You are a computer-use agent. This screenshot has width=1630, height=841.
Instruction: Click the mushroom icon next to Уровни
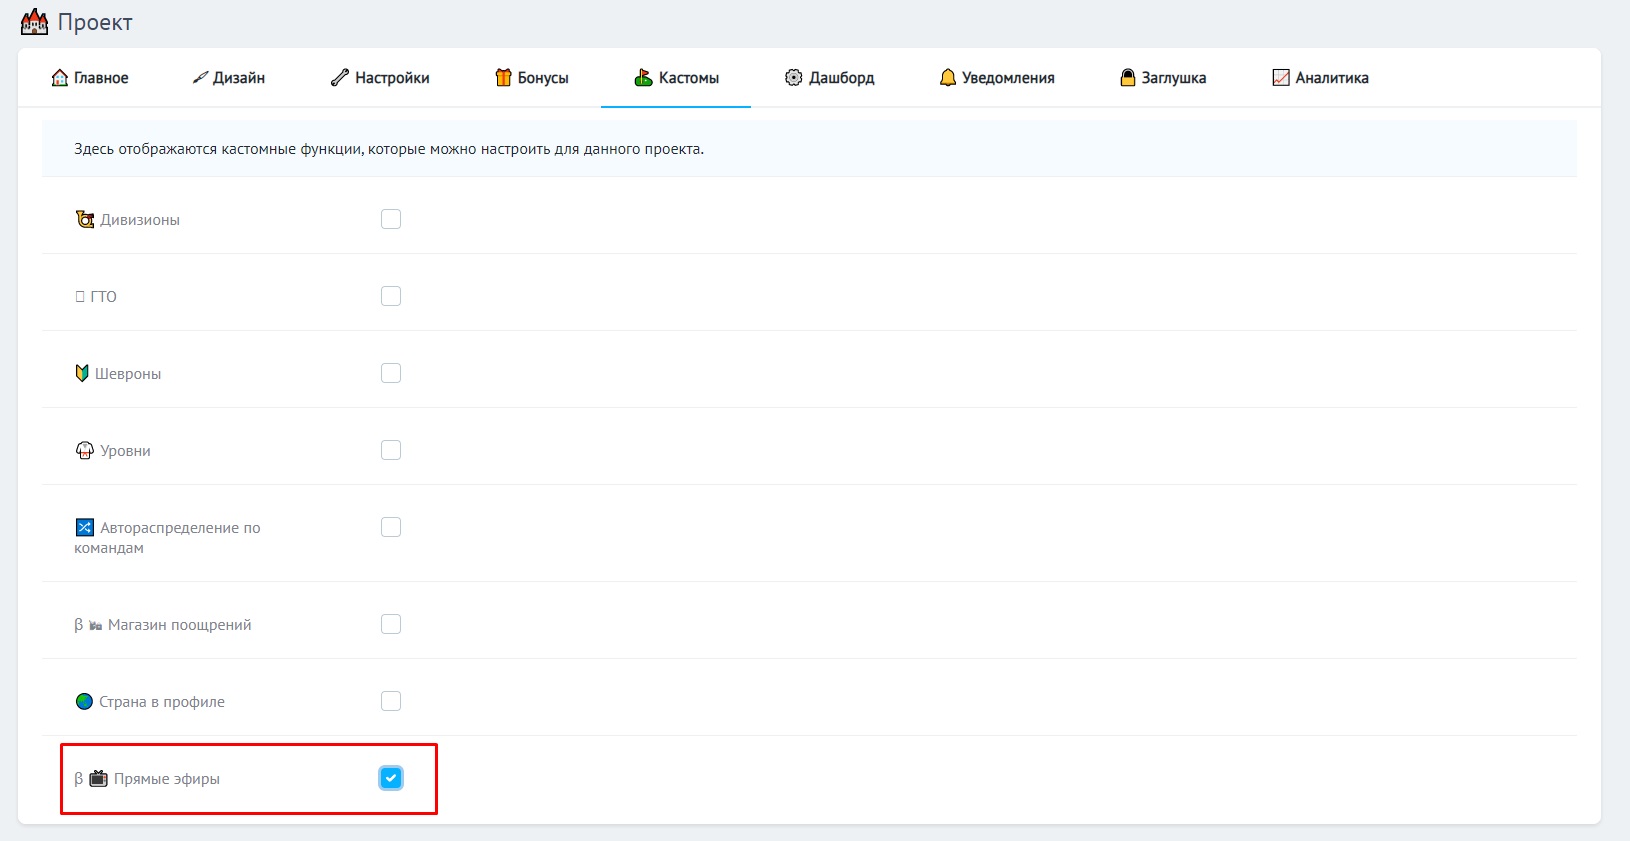tap(85, 450)
